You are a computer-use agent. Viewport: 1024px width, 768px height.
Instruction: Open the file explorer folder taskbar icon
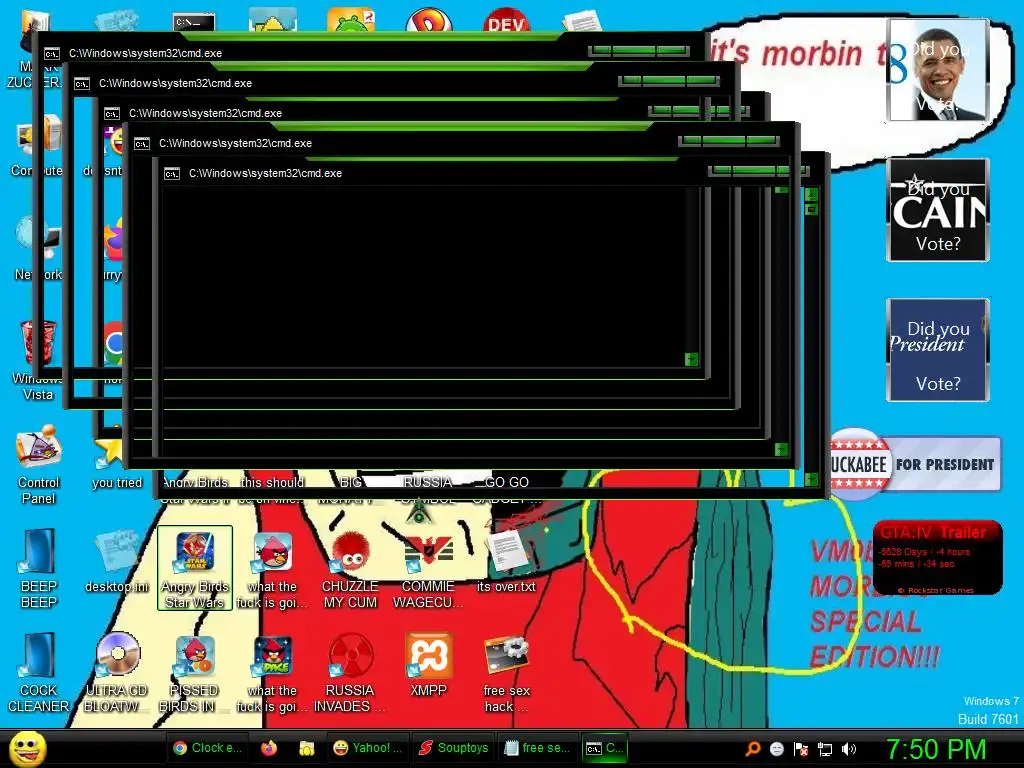306,748
